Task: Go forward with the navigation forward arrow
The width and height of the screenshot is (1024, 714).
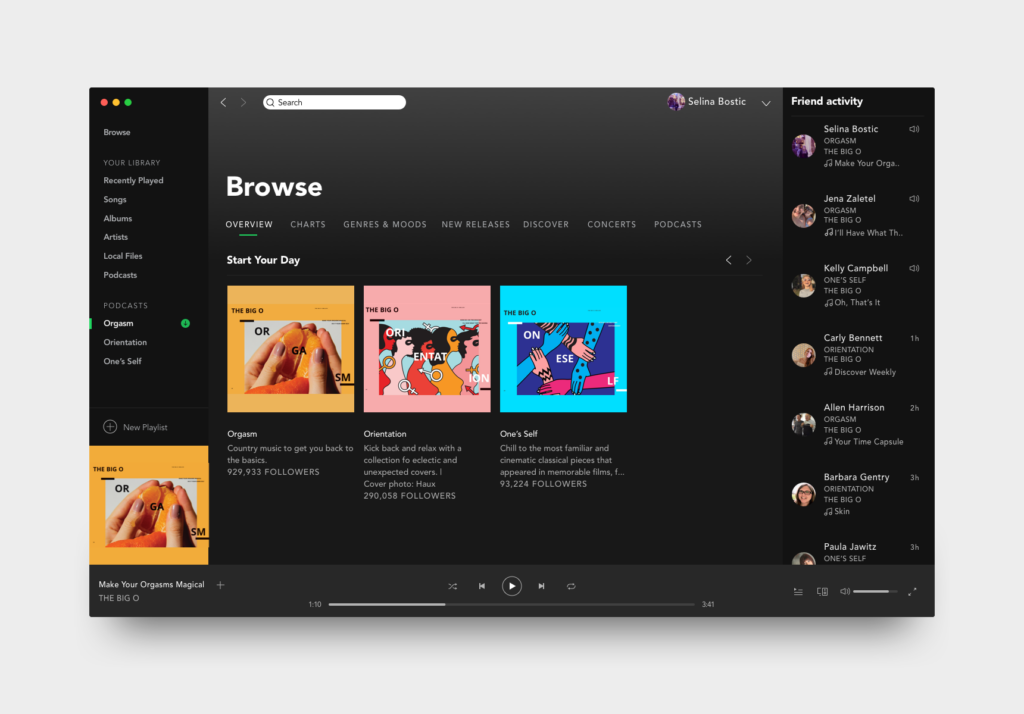Action: coord(244,102)
